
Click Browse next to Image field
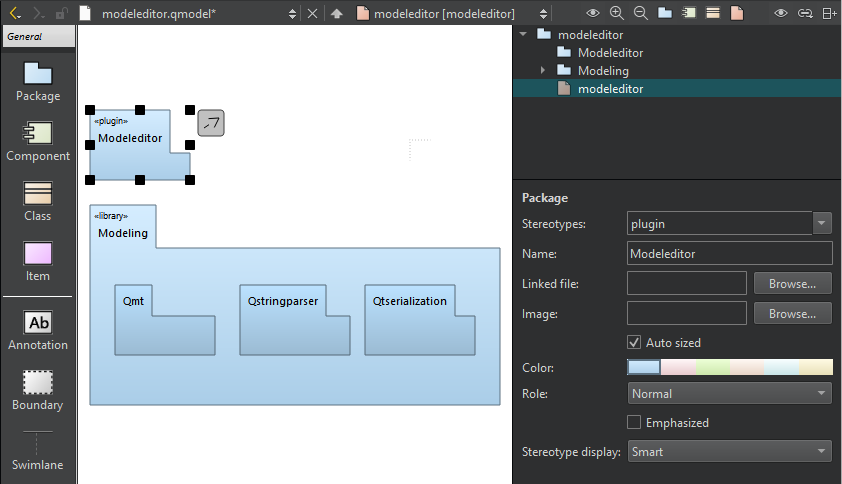[792, 313]
